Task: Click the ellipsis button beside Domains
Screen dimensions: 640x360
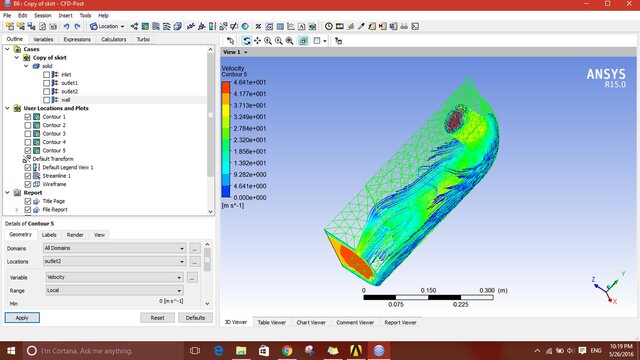Action: coord(195,248)
